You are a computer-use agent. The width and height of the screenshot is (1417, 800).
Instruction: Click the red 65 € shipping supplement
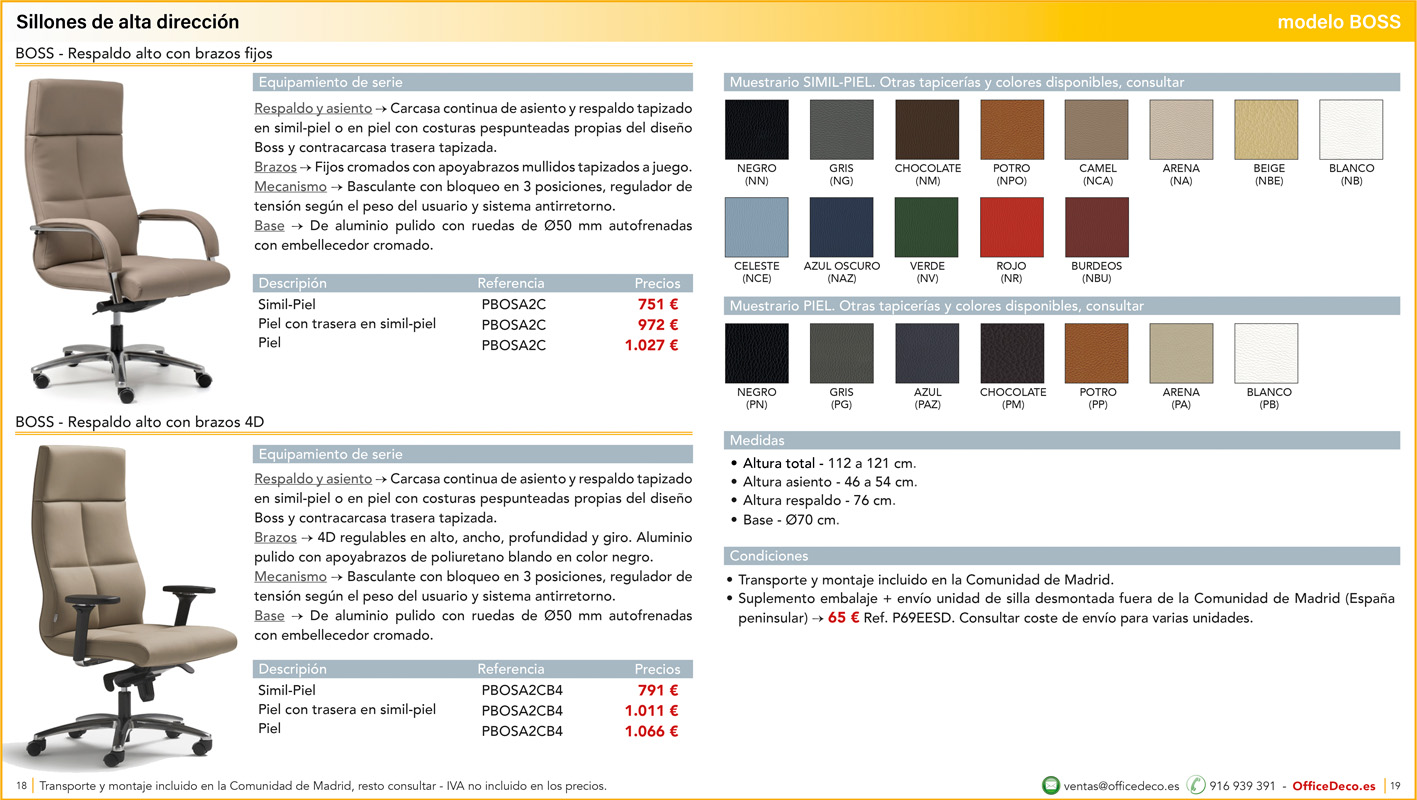(843, 618)
